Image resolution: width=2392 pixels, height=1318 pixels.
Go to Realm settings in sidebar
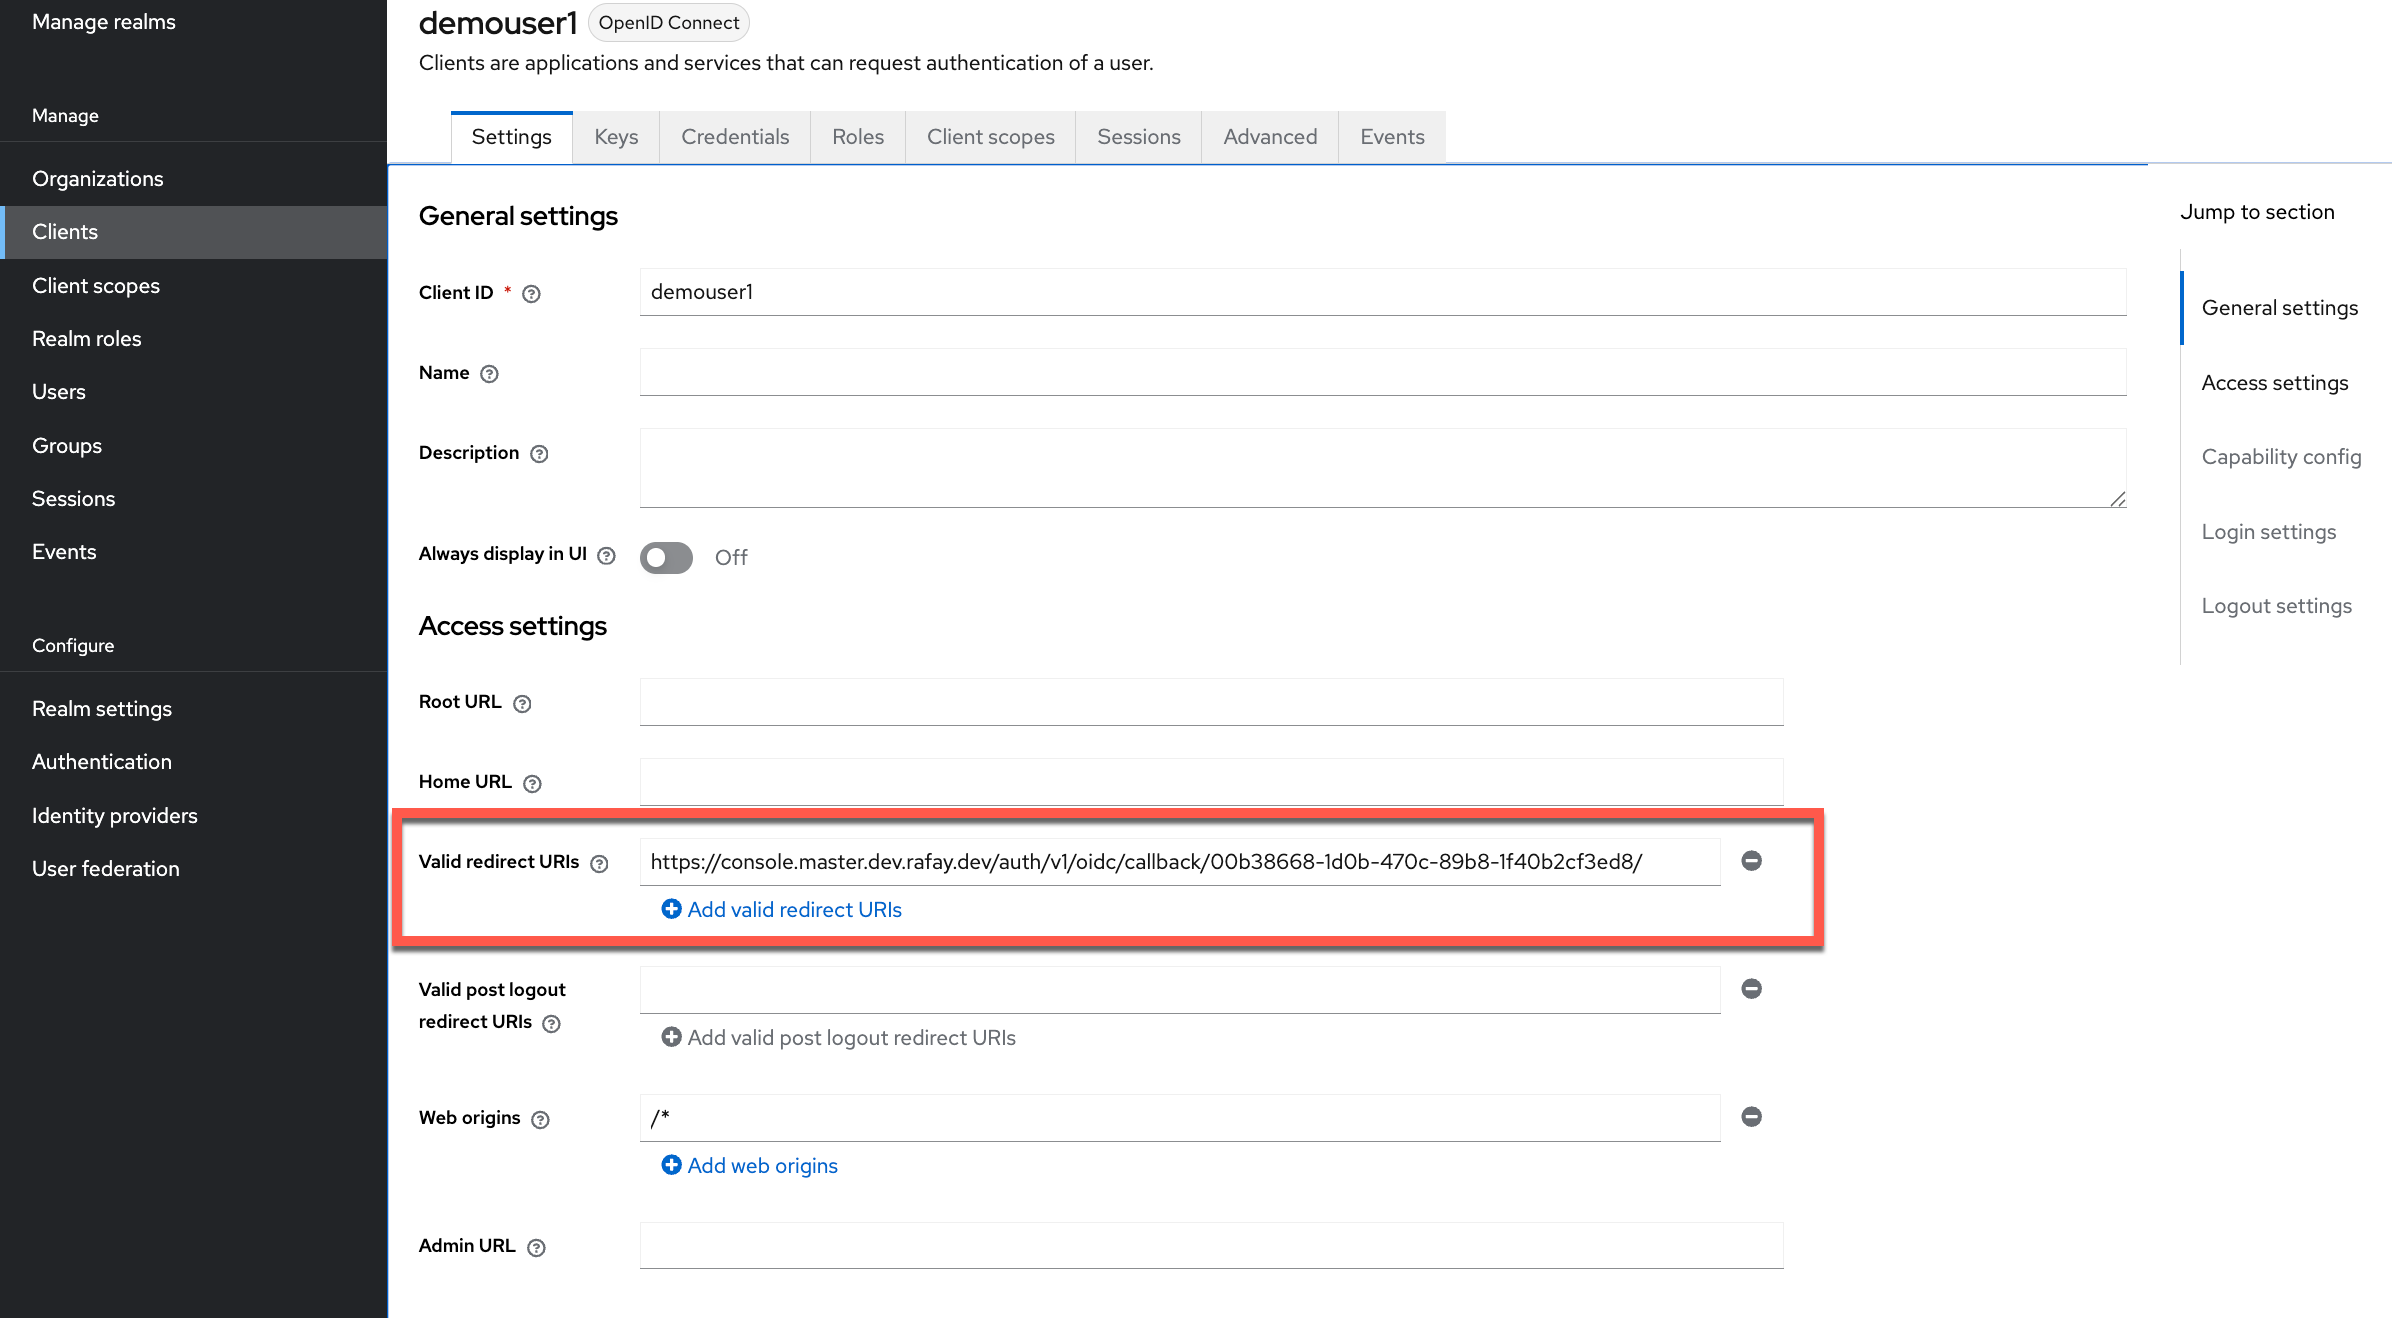102,709
